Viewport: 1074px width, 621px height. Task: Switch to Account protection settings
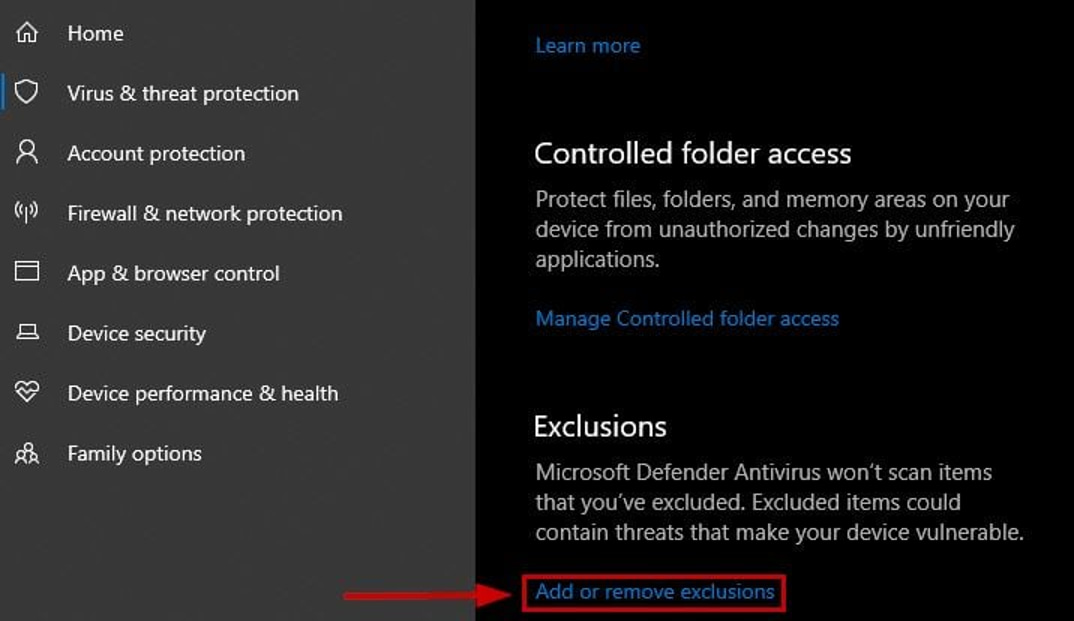[156, 153]
